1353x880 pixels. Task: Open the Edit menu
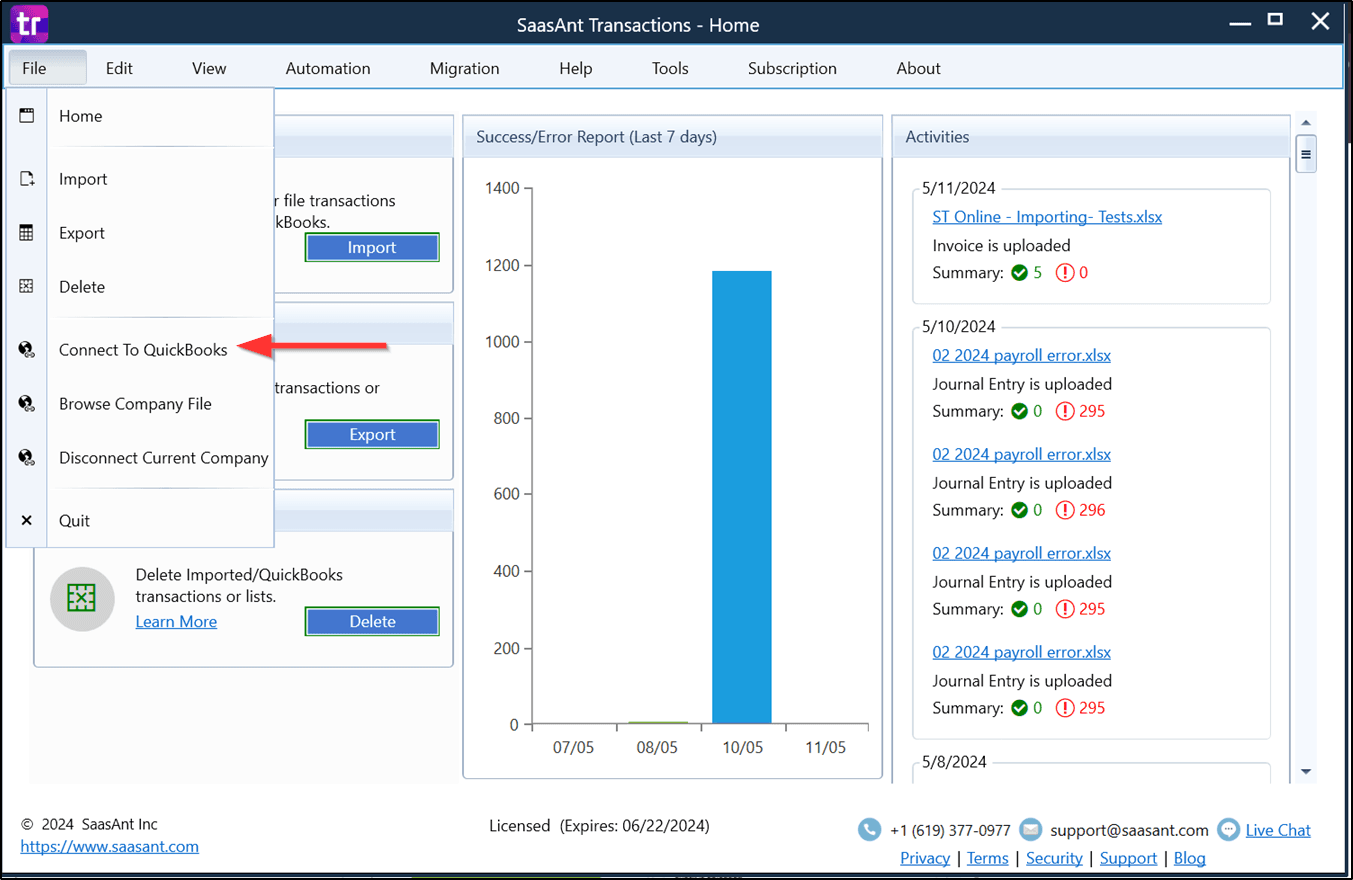pyautogui.click(x=119, y=68)
